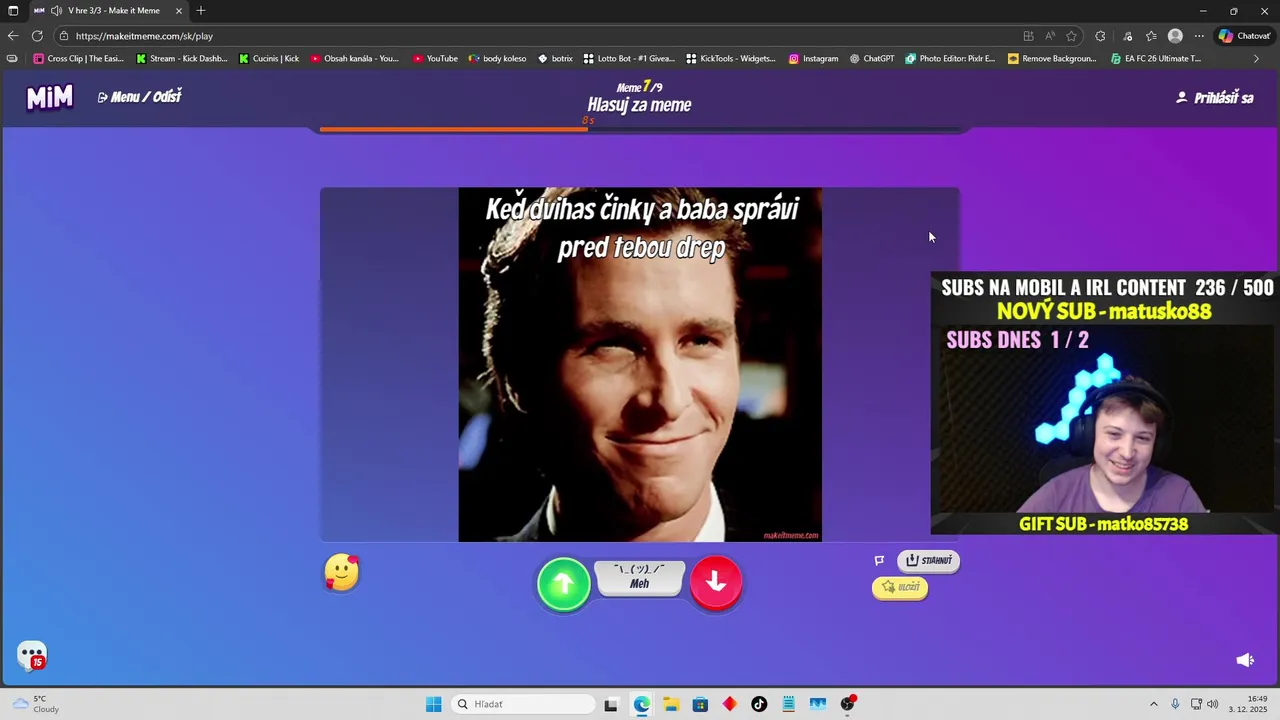Open File Explorer from taskbar
Viewport: 1280px width, 720px height.
point(671,704)
